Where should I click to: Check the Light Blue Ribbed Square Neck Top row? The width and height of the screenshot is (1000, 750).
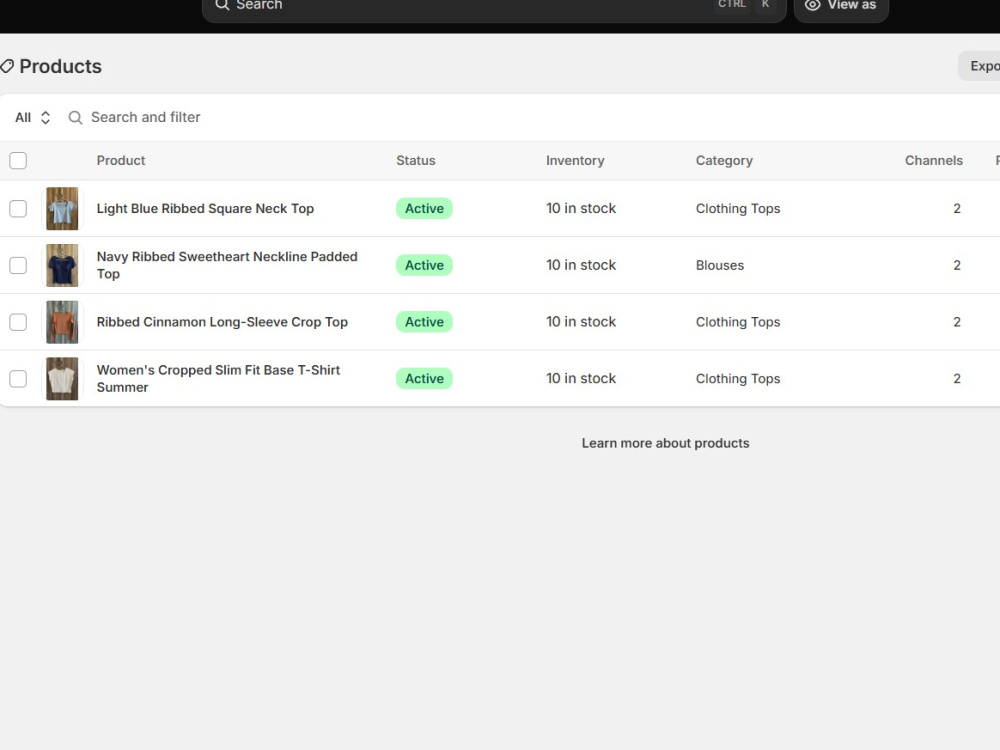18,209
